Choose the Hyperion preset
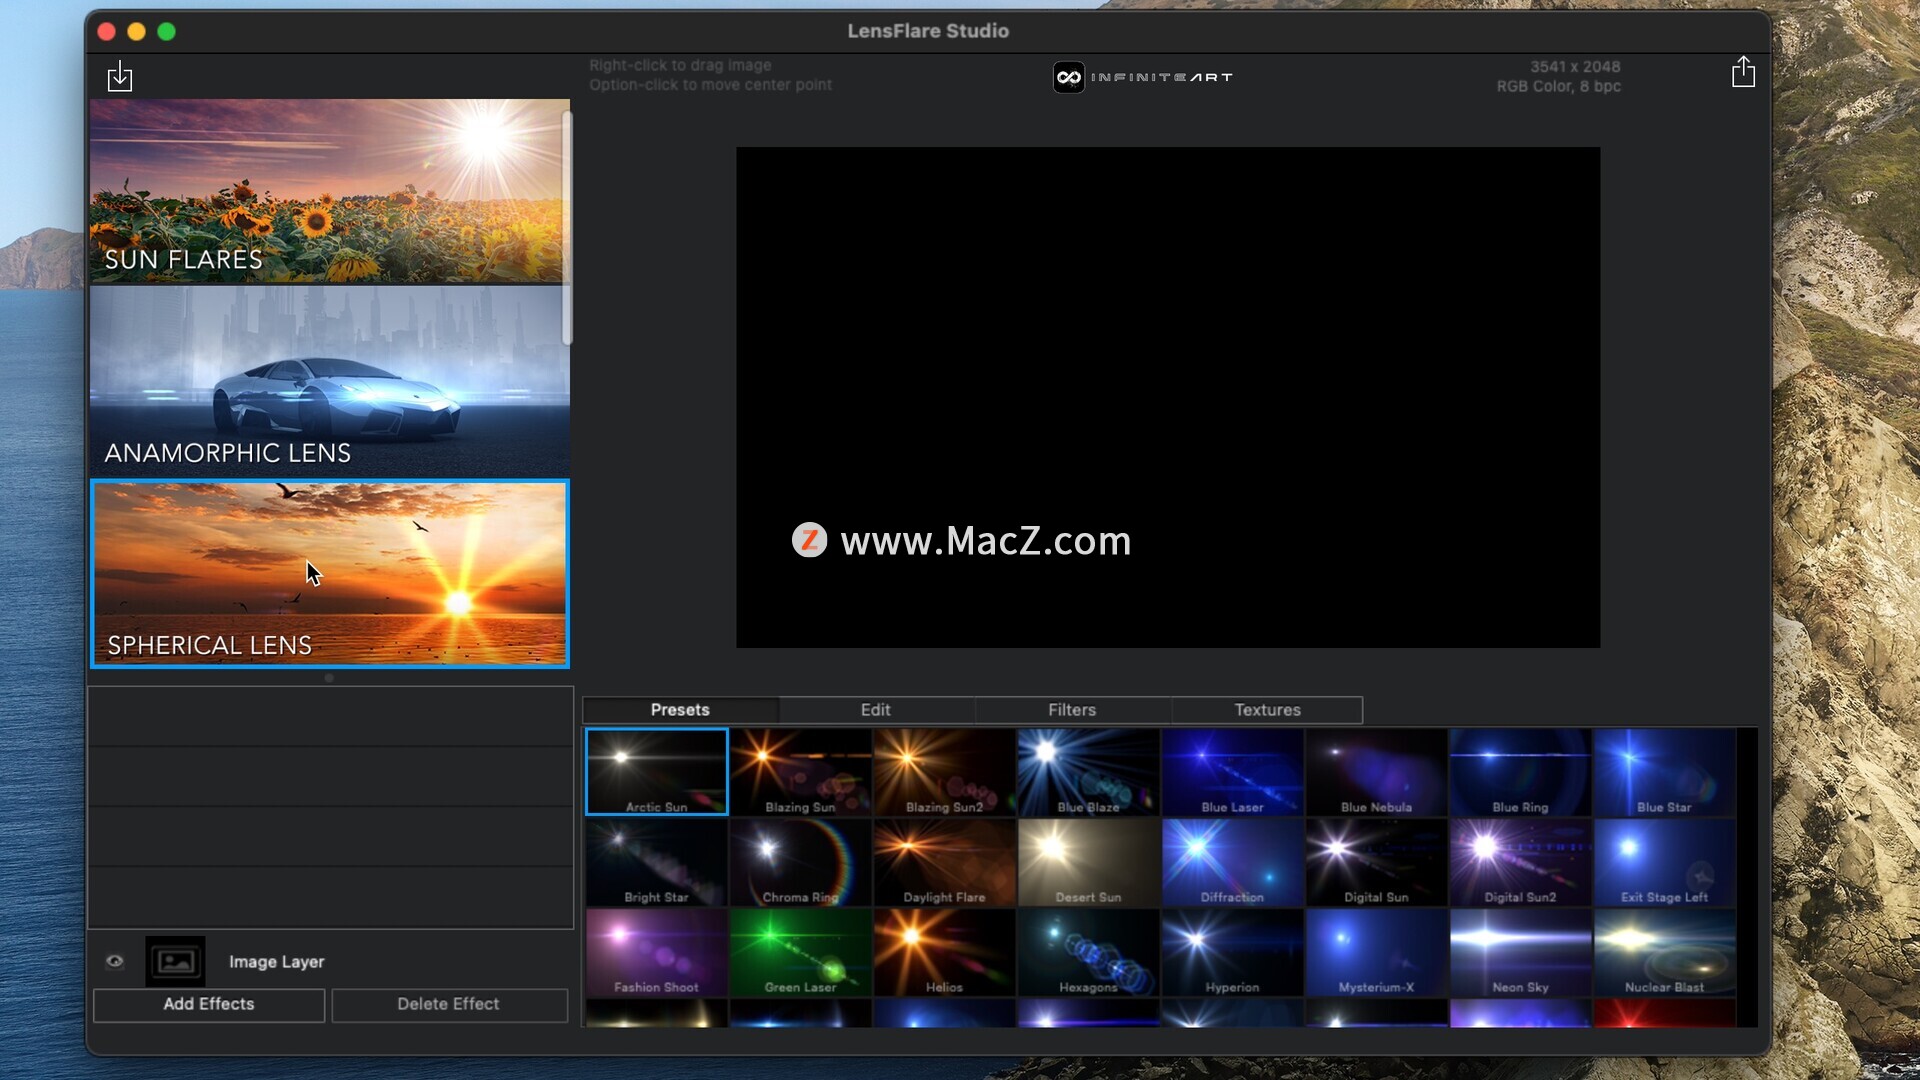This screenshot has width=1920, height=1080. pyautogui.click(x=1232, y=952)
